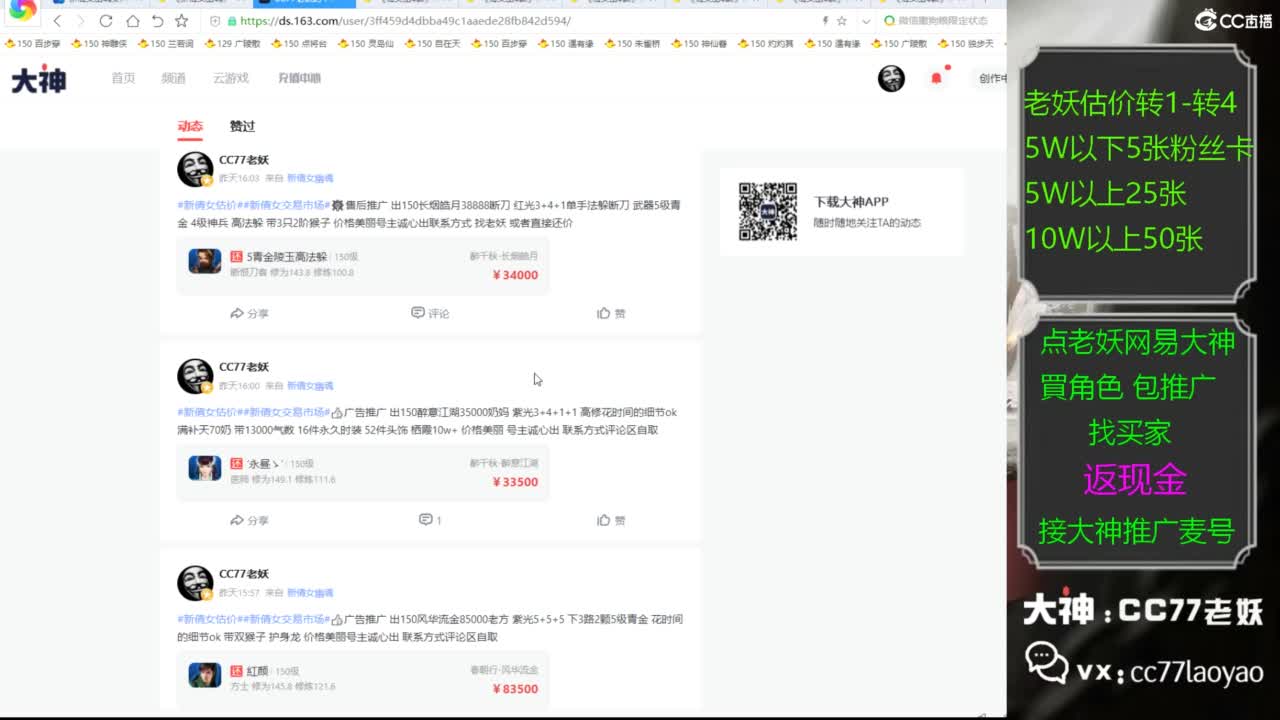Open the 充值中心 menu item
The height and width of the screenshot is (720, 1280).
pyautogui.click(x=299, y=78)
